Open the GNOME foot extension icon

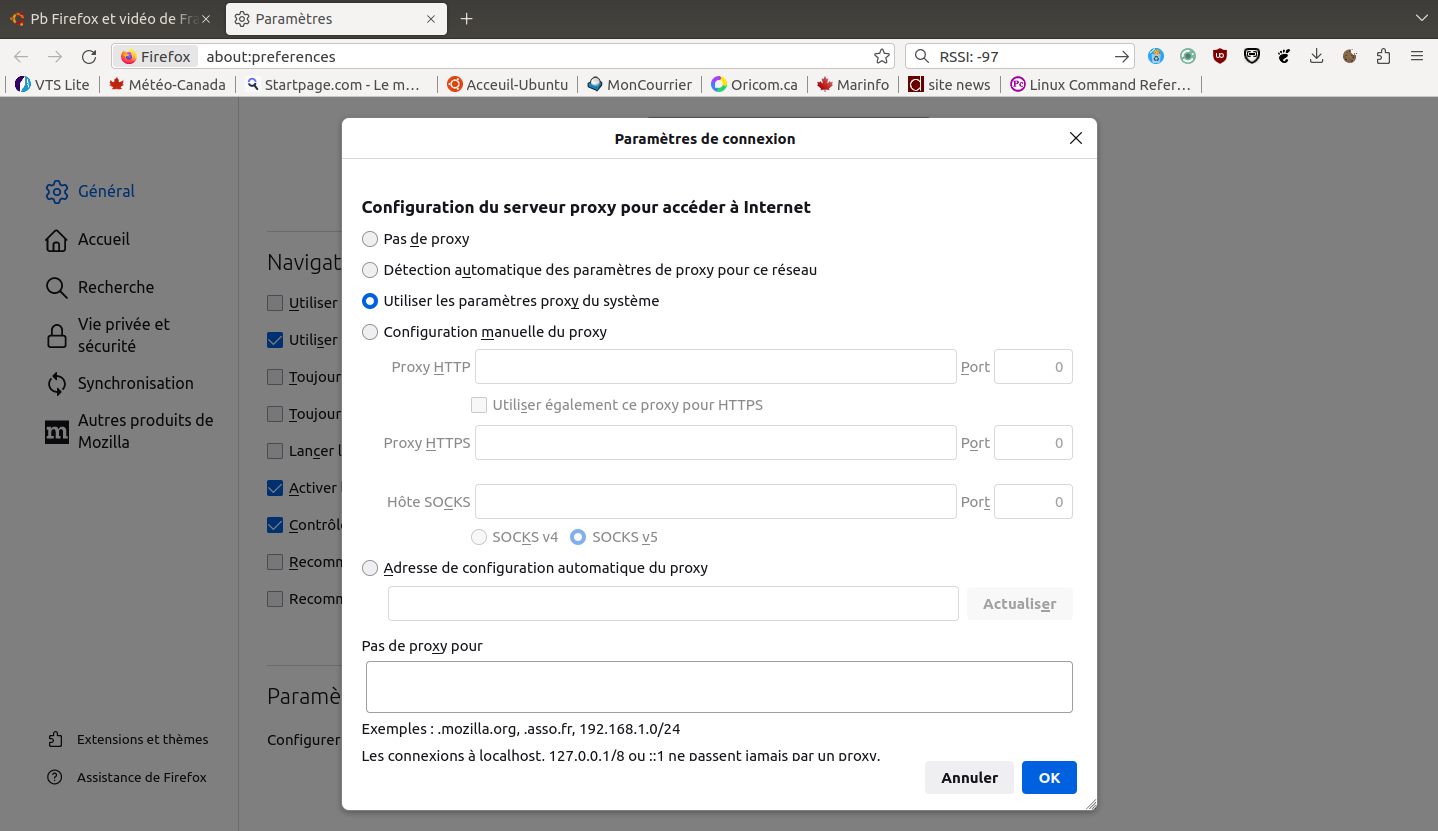1284,57
